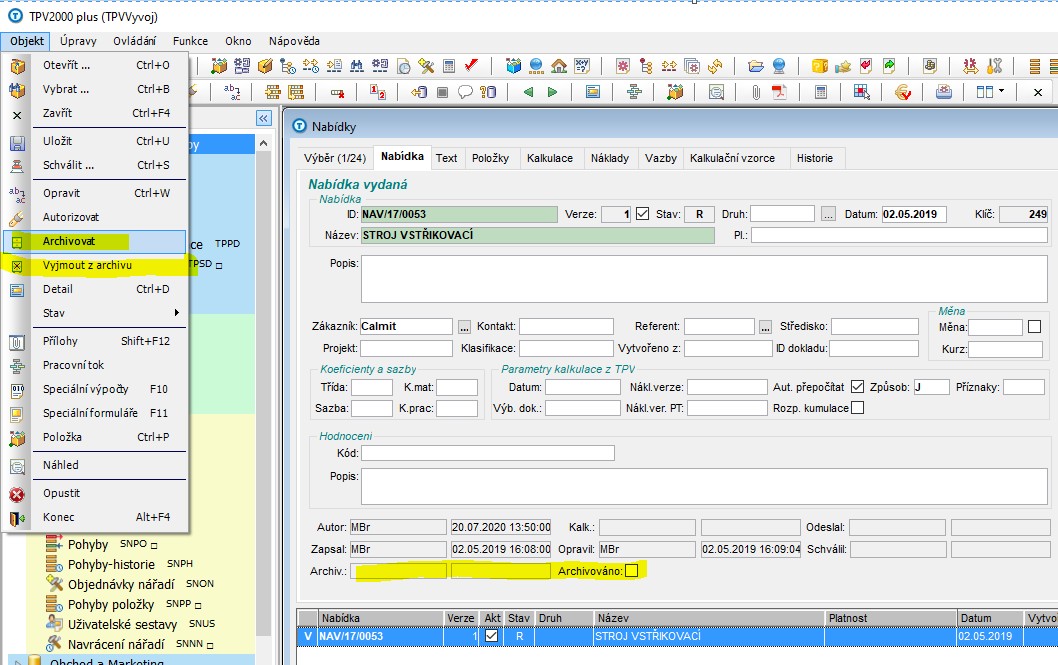1058x665 pixels.
Task: Choose Vyjmout z archivu menu entry
Action: (x=94, y=265)
